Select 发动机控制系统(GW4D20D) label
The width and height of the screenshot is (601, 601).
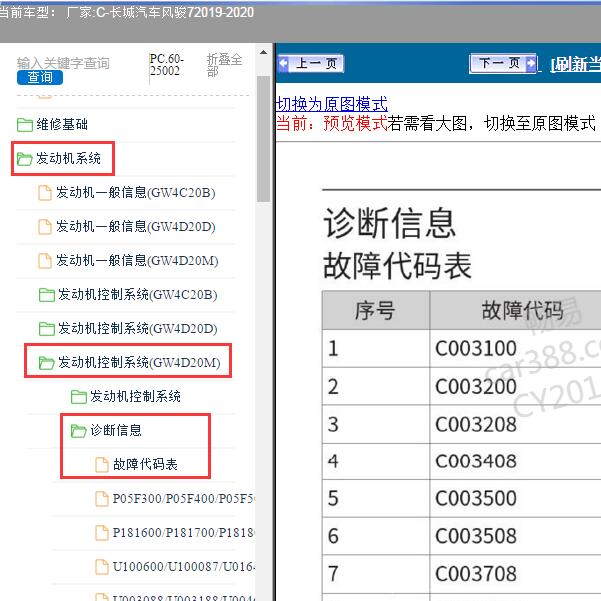[138, 328]
